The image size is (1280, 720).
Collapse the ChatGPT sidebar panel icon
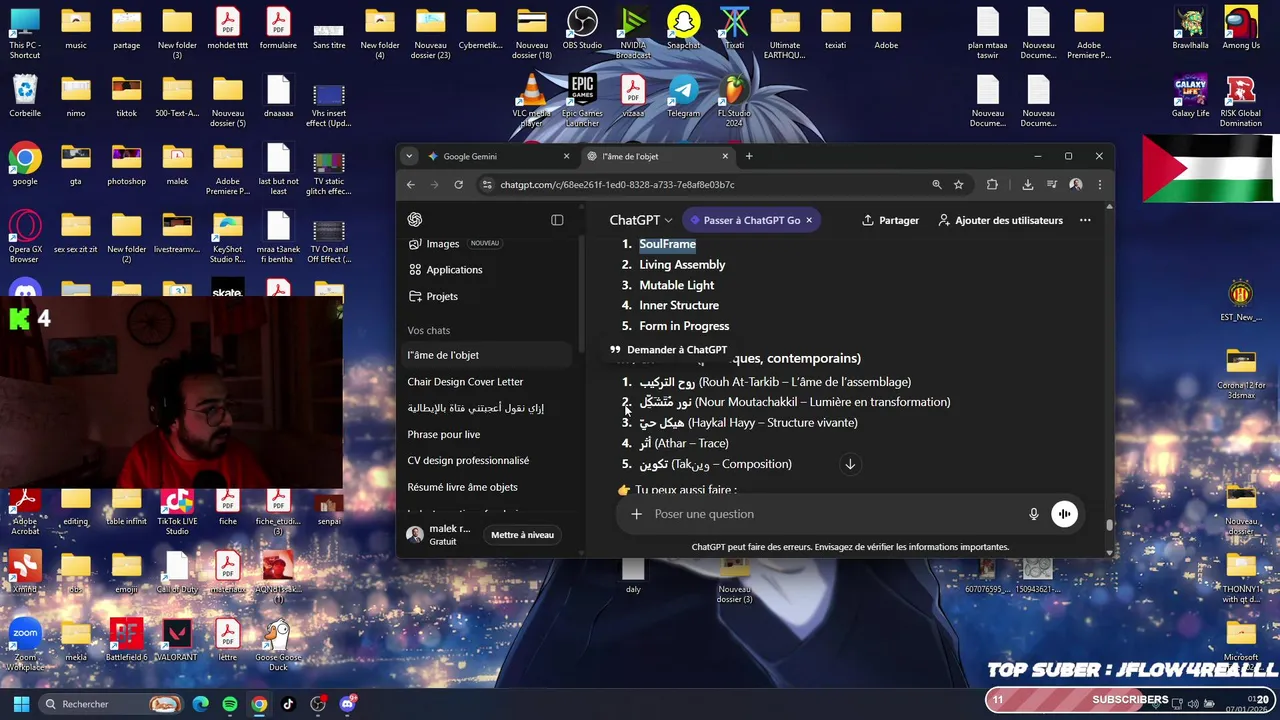point(557,220)
